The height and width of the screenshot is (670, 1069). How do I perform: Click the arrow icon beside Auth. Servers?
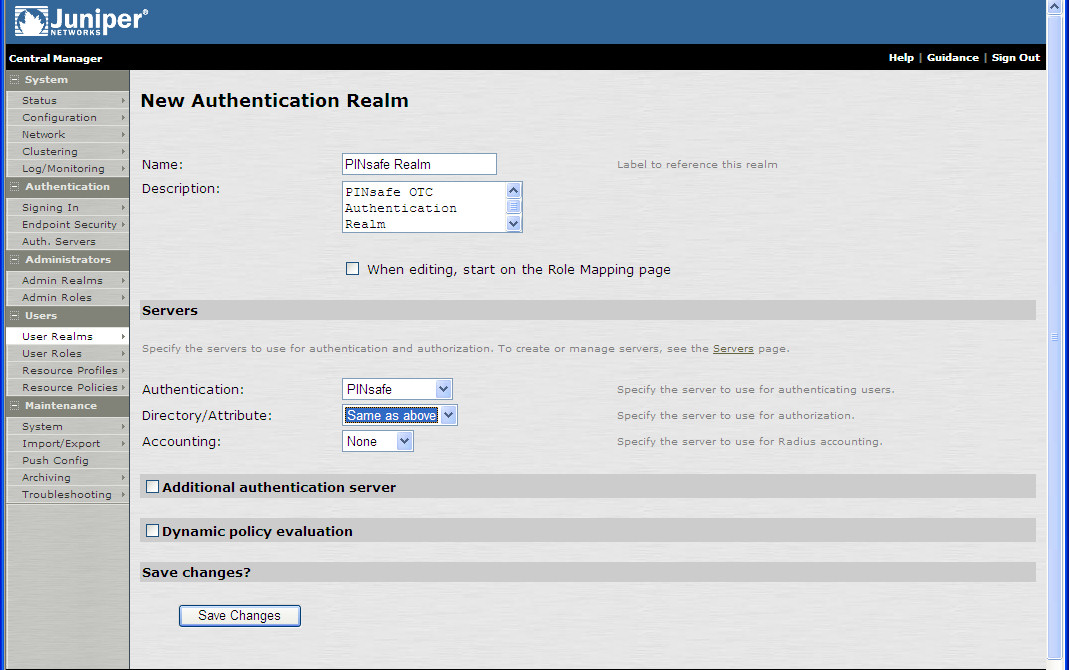tap(123, 241)
